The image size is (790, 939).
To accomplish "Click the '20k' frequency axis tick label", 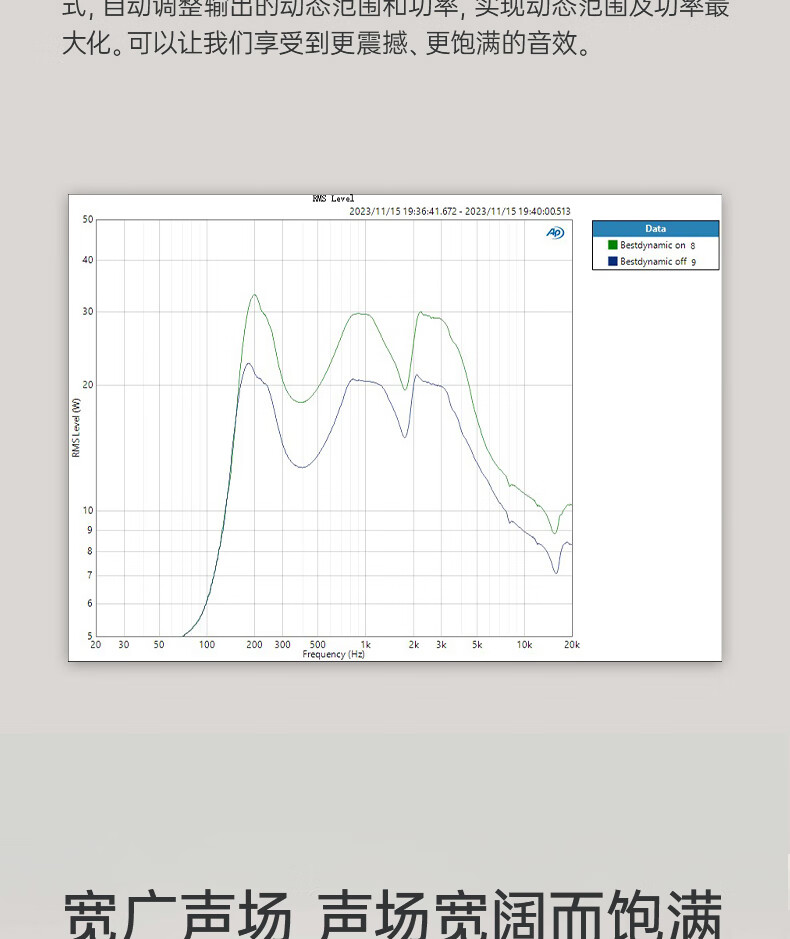I will click(x=571, y=644).
